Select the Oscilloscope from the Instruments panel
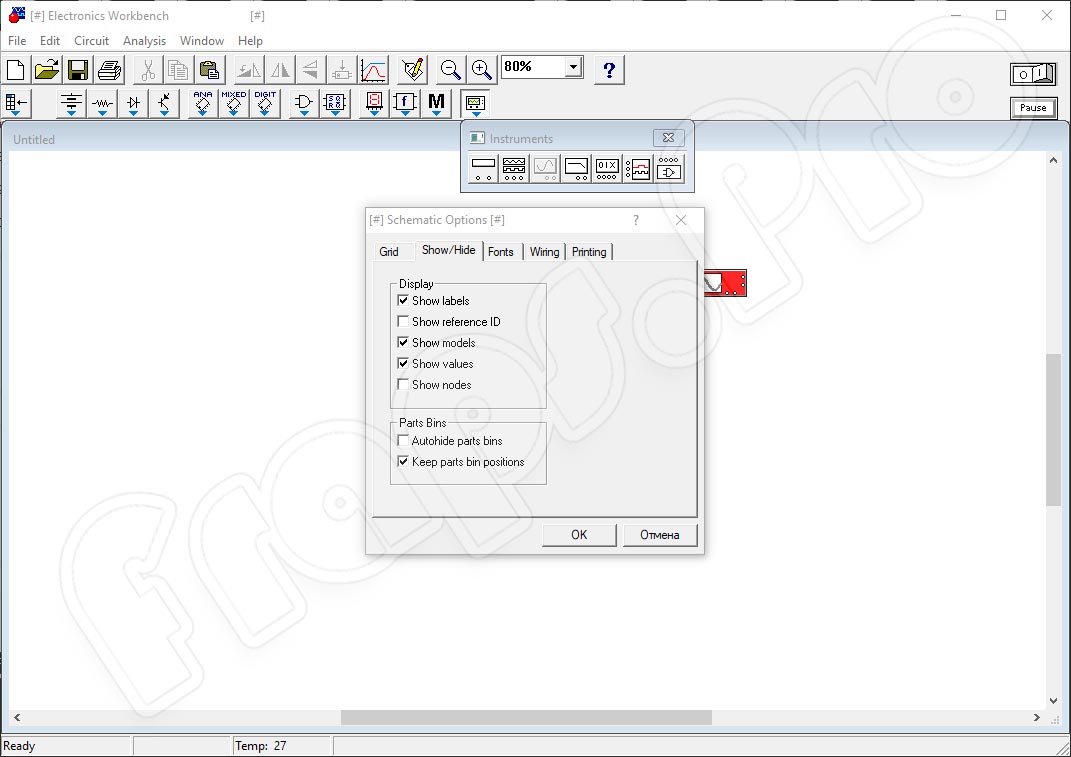The image size is (1071, 757). click(544, 168)
